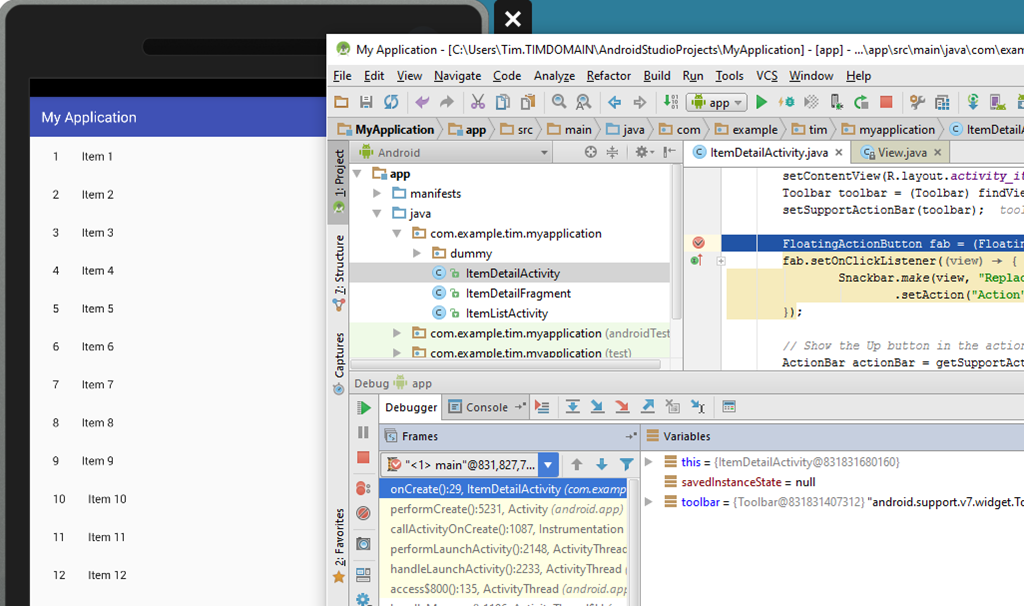Click MyApplication breadcrumb in navigation bar

pyautogui.click(x=386, y=129)
